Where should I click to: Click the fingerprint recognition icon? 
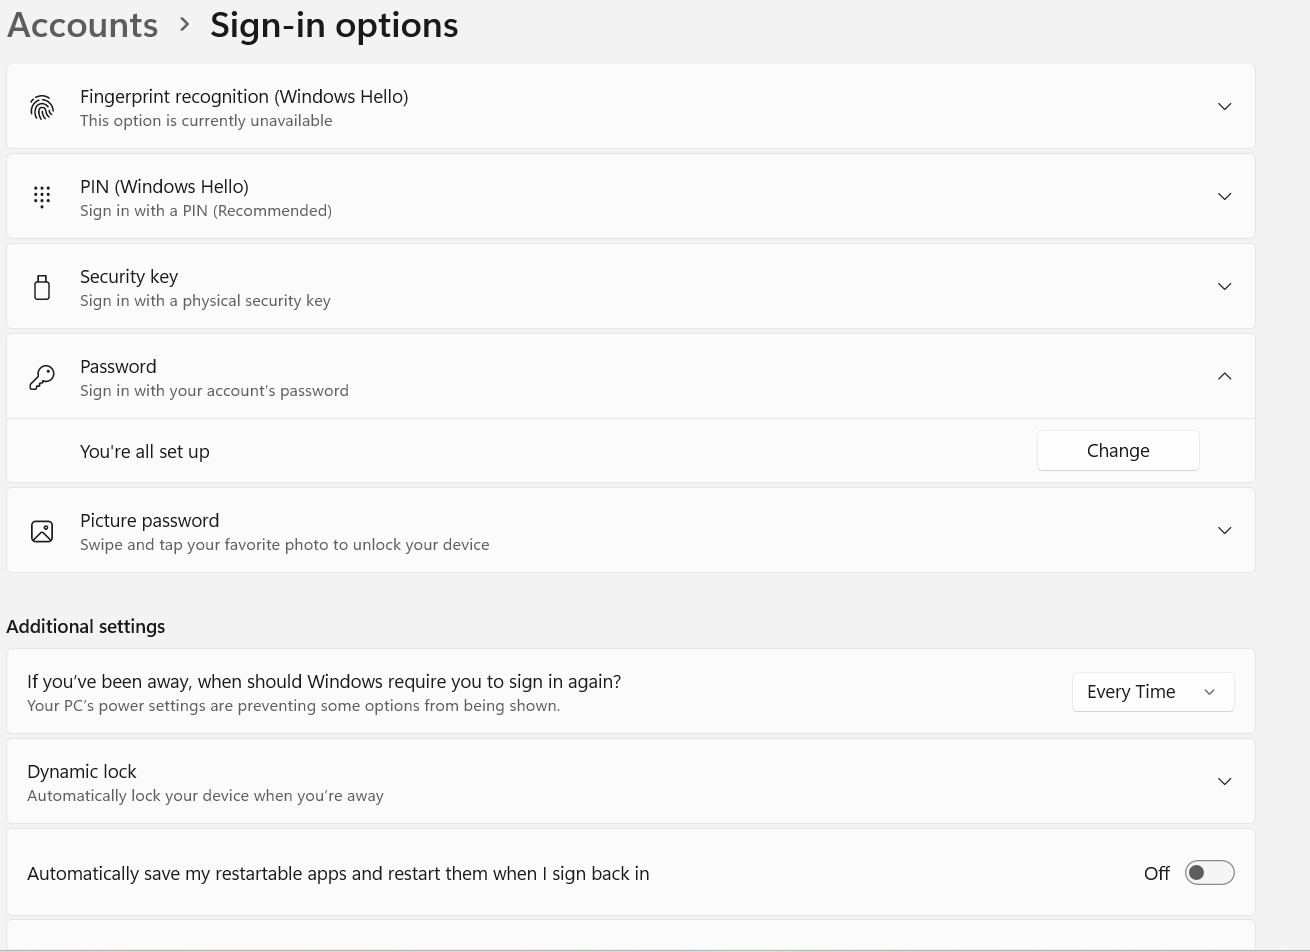(42, 107)
